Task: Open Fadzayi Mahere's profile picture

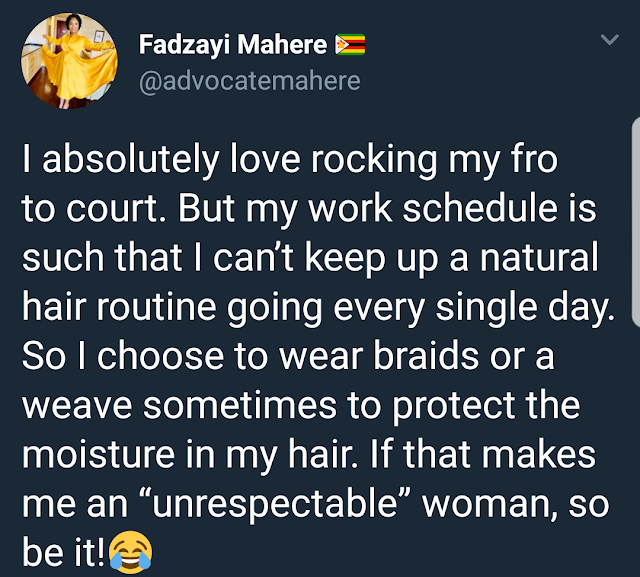Action: coord(69,61)
